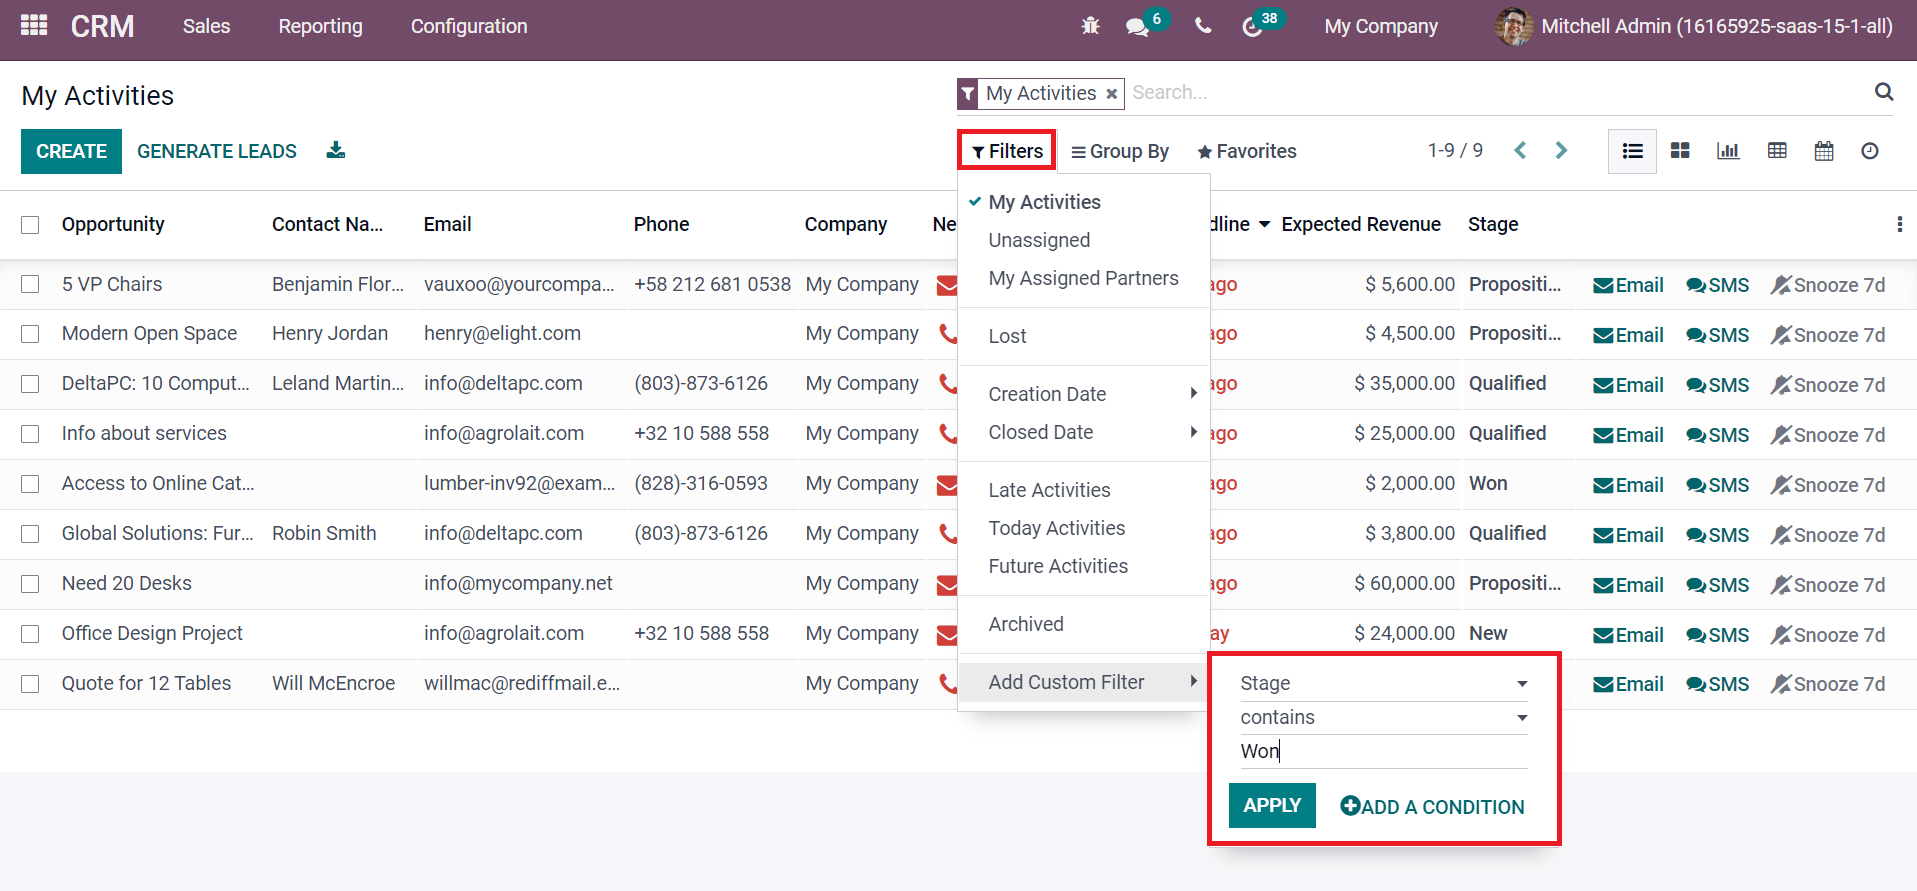
Task: Click the APPLY button
Action: point(1272,805)
